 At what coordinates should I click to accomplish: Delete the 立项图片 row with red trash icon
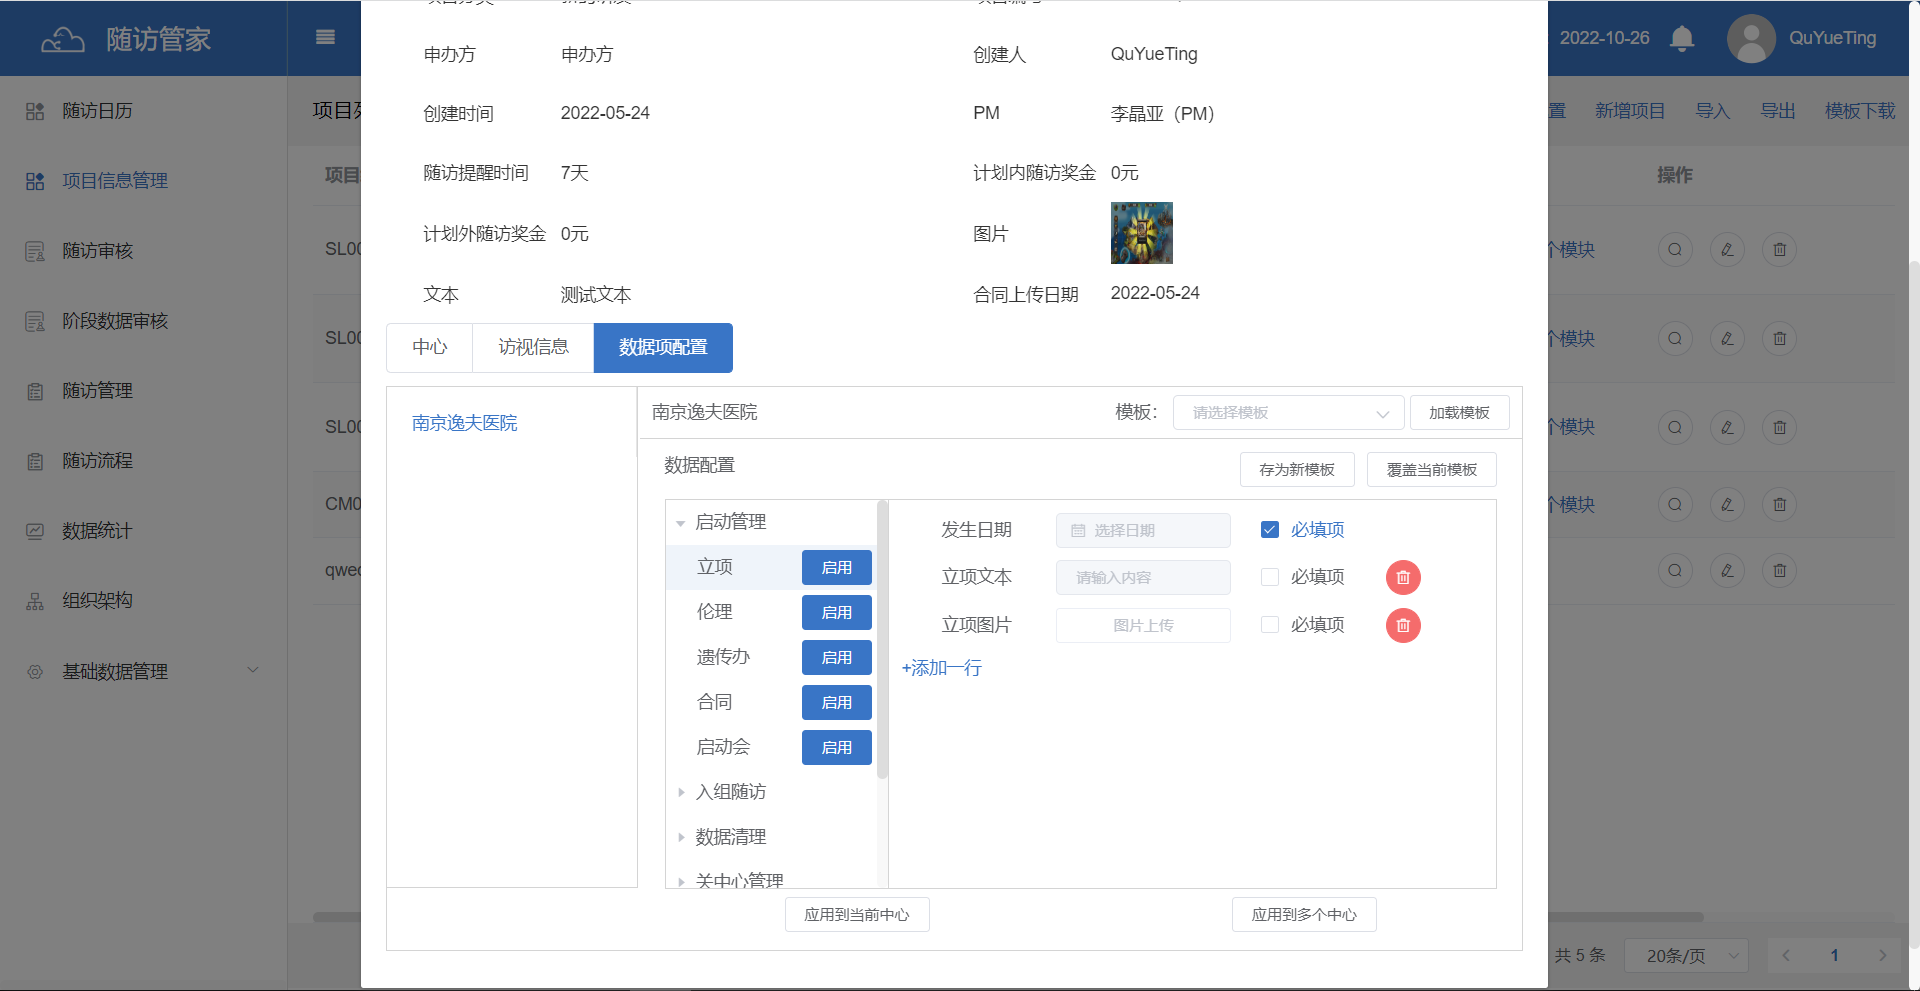1402,625
